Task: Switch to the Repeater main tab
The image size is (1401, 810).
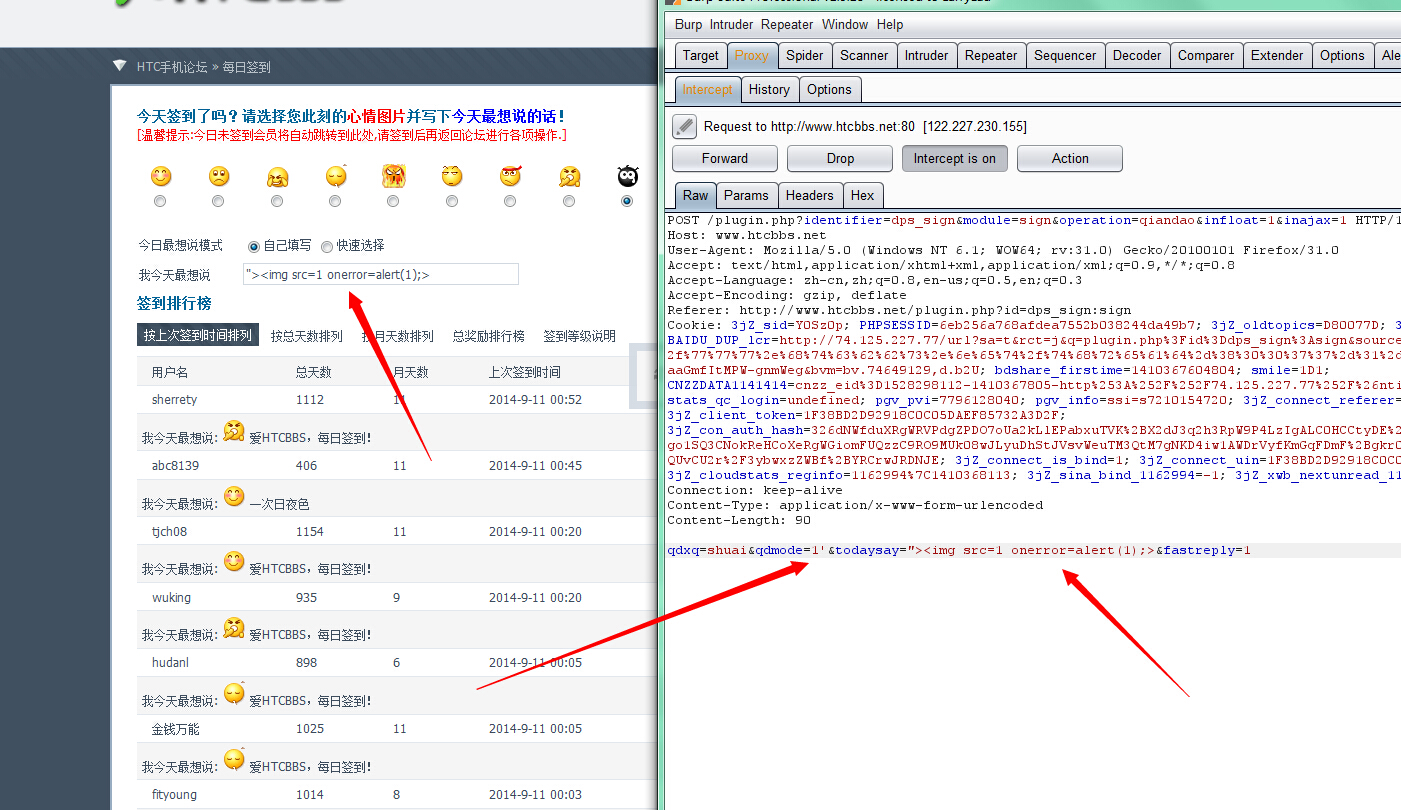Action: tap(991, 56)
